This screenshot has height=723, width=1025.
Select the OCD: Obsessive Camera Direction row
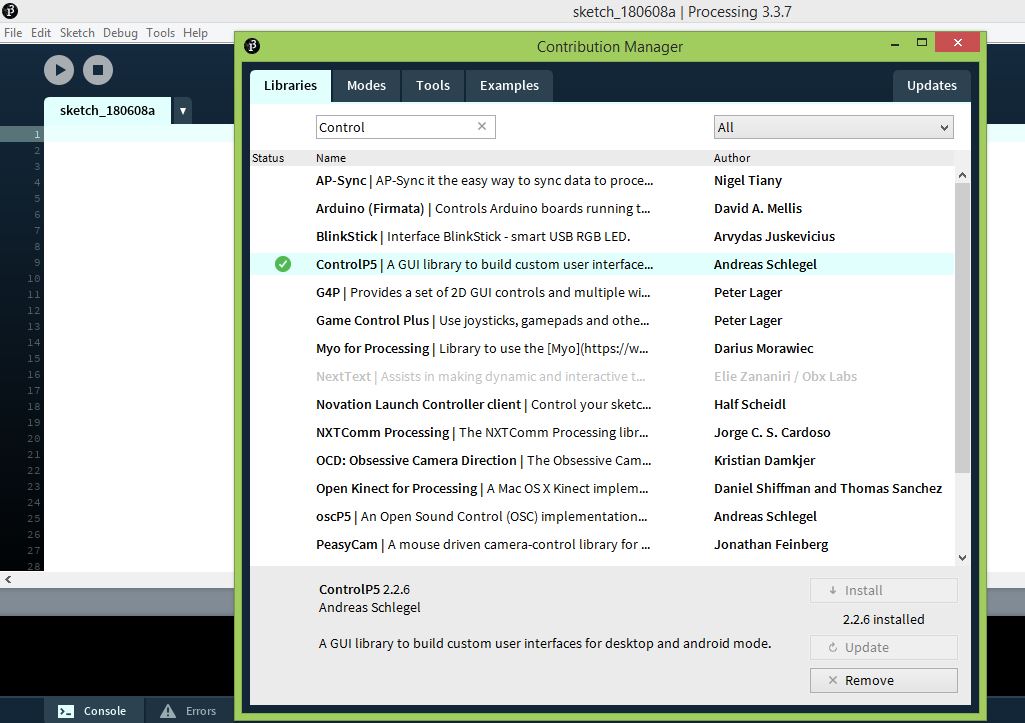(602, 461)
